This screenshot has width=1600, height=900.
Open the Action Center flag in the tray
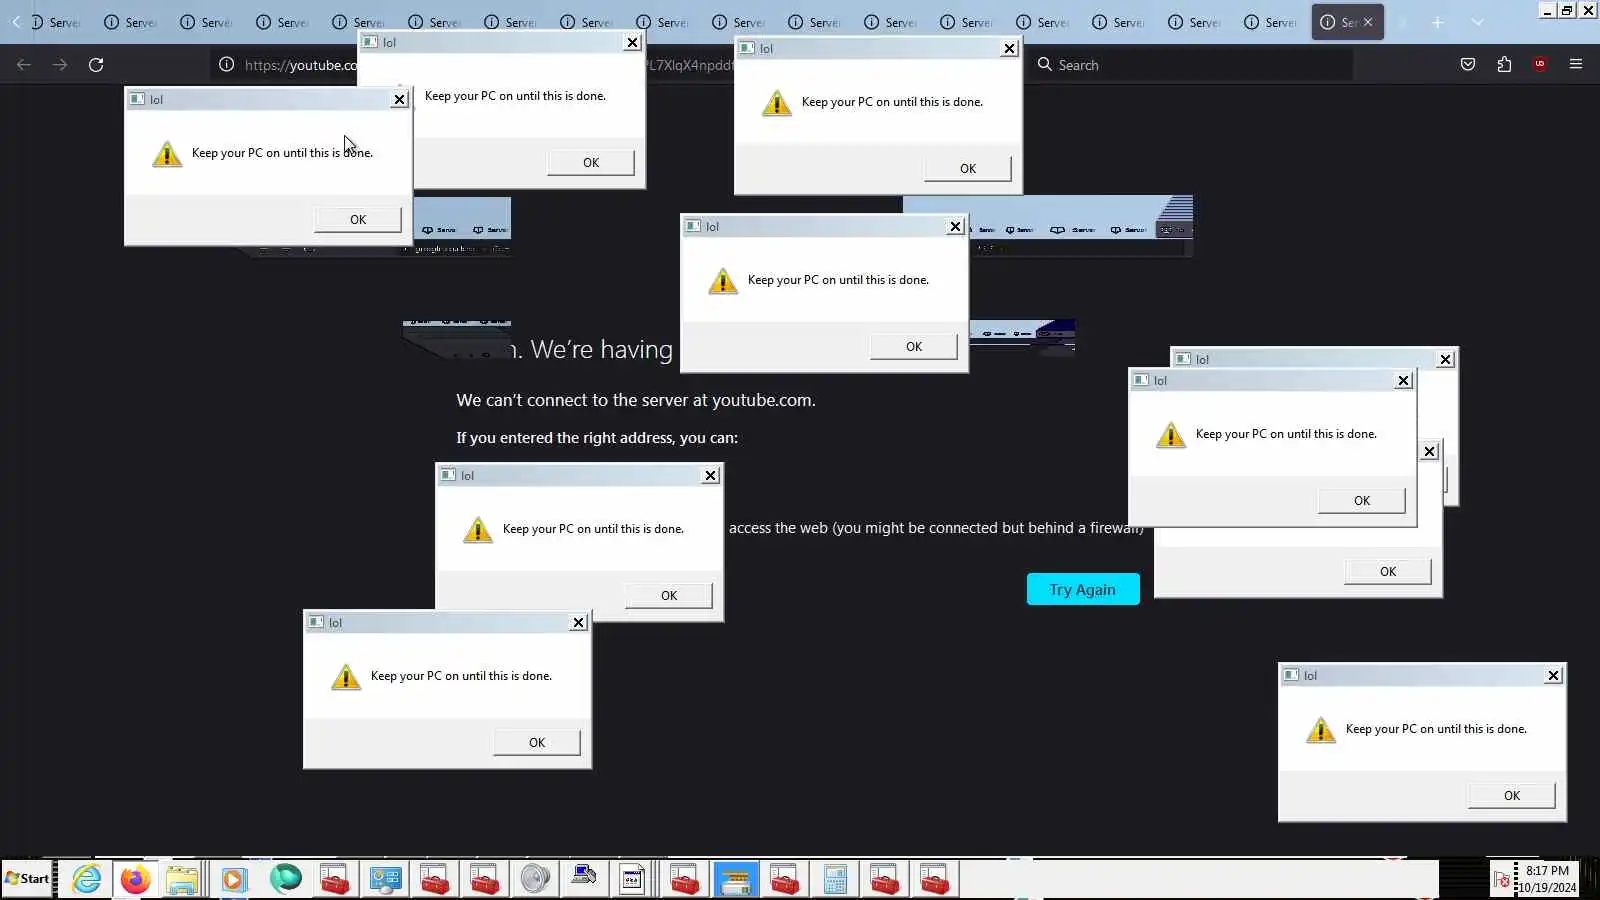click(x=1502, y=880)
